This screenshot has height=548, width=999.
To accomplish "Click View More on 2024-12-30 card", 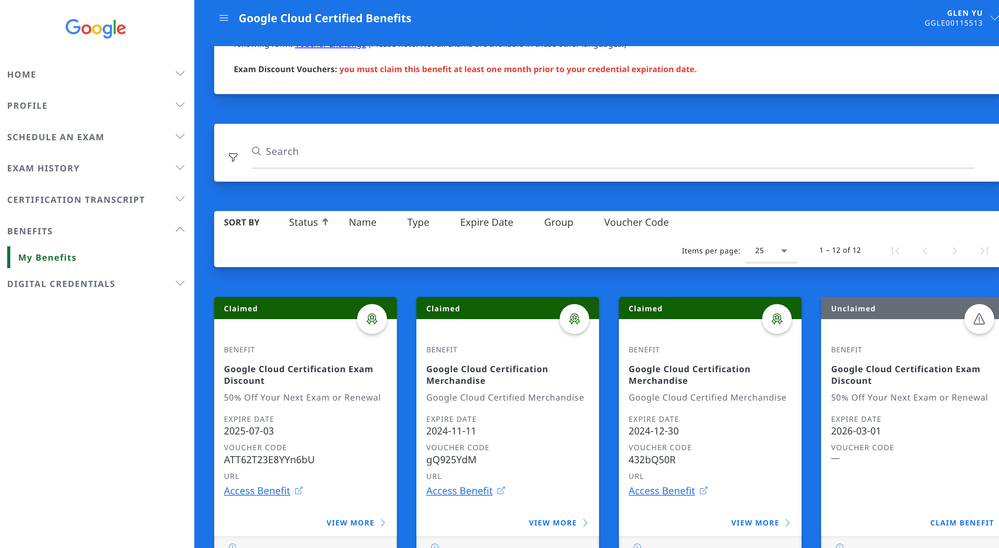I will click(x=761, y=523).
